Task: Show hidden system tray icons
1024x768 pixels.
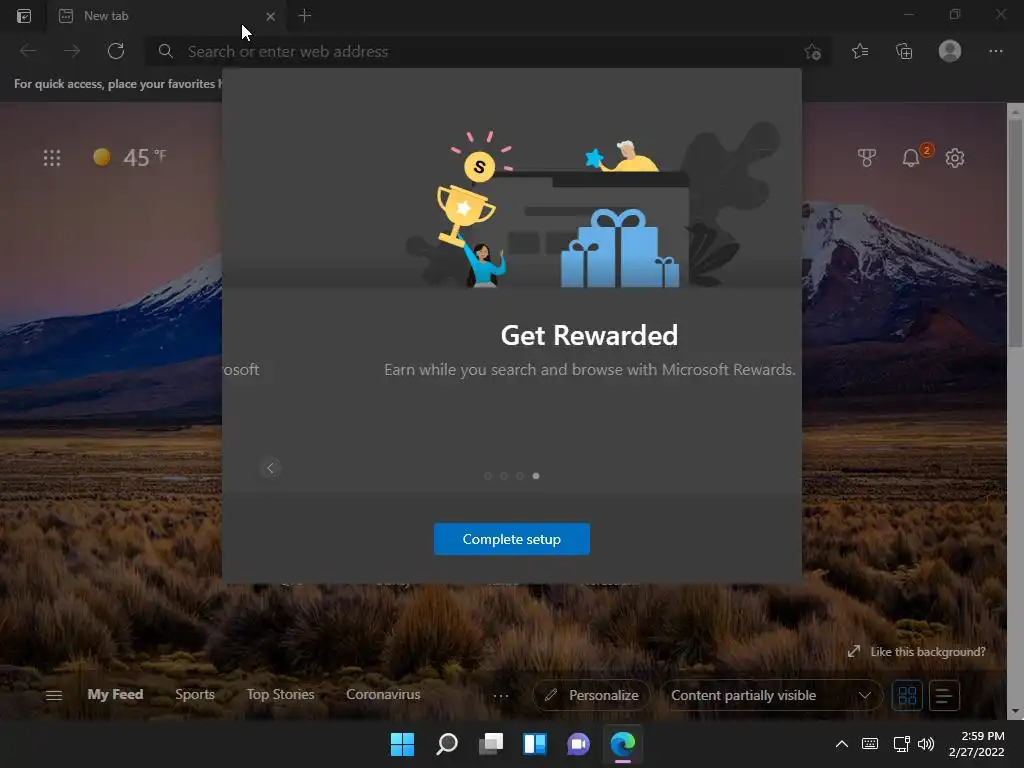Action: tap(842, 743)
